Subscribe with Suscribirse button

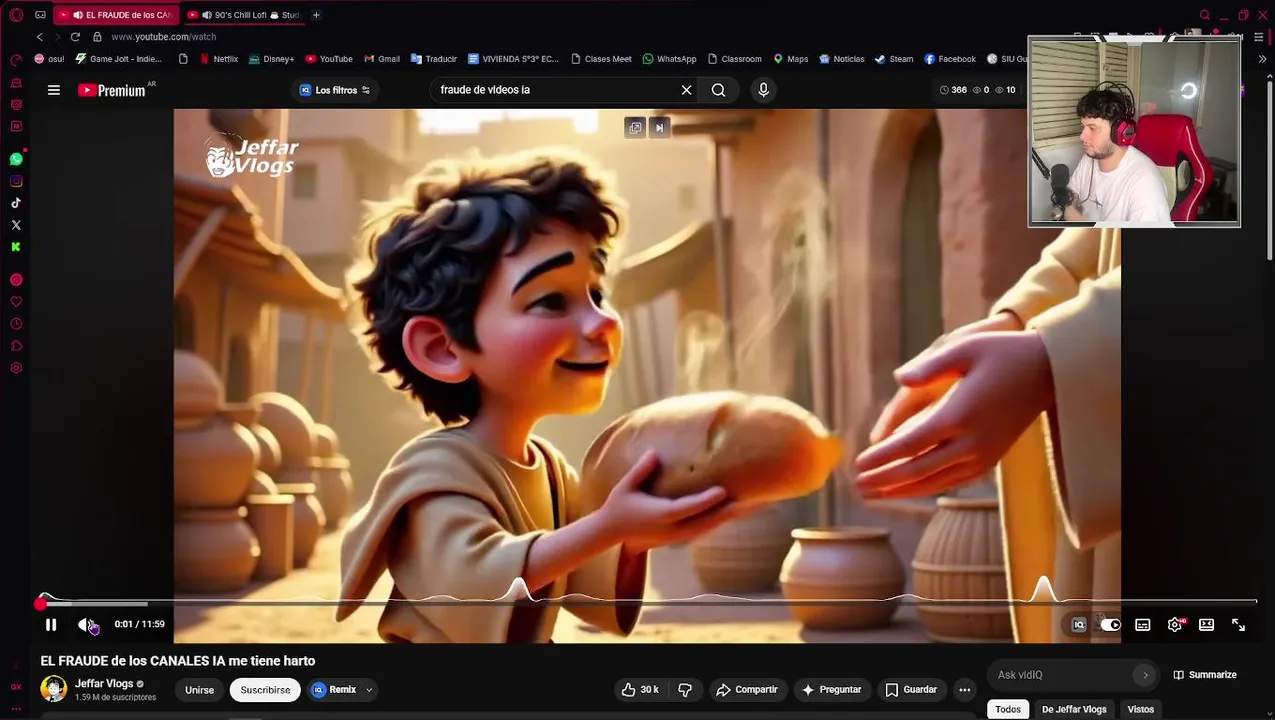coord(265,690)
